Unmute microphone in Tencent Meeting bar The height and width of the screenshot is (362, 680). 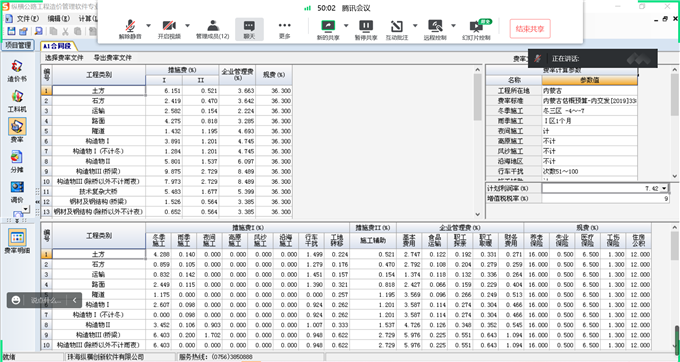[x=130, y=29]
